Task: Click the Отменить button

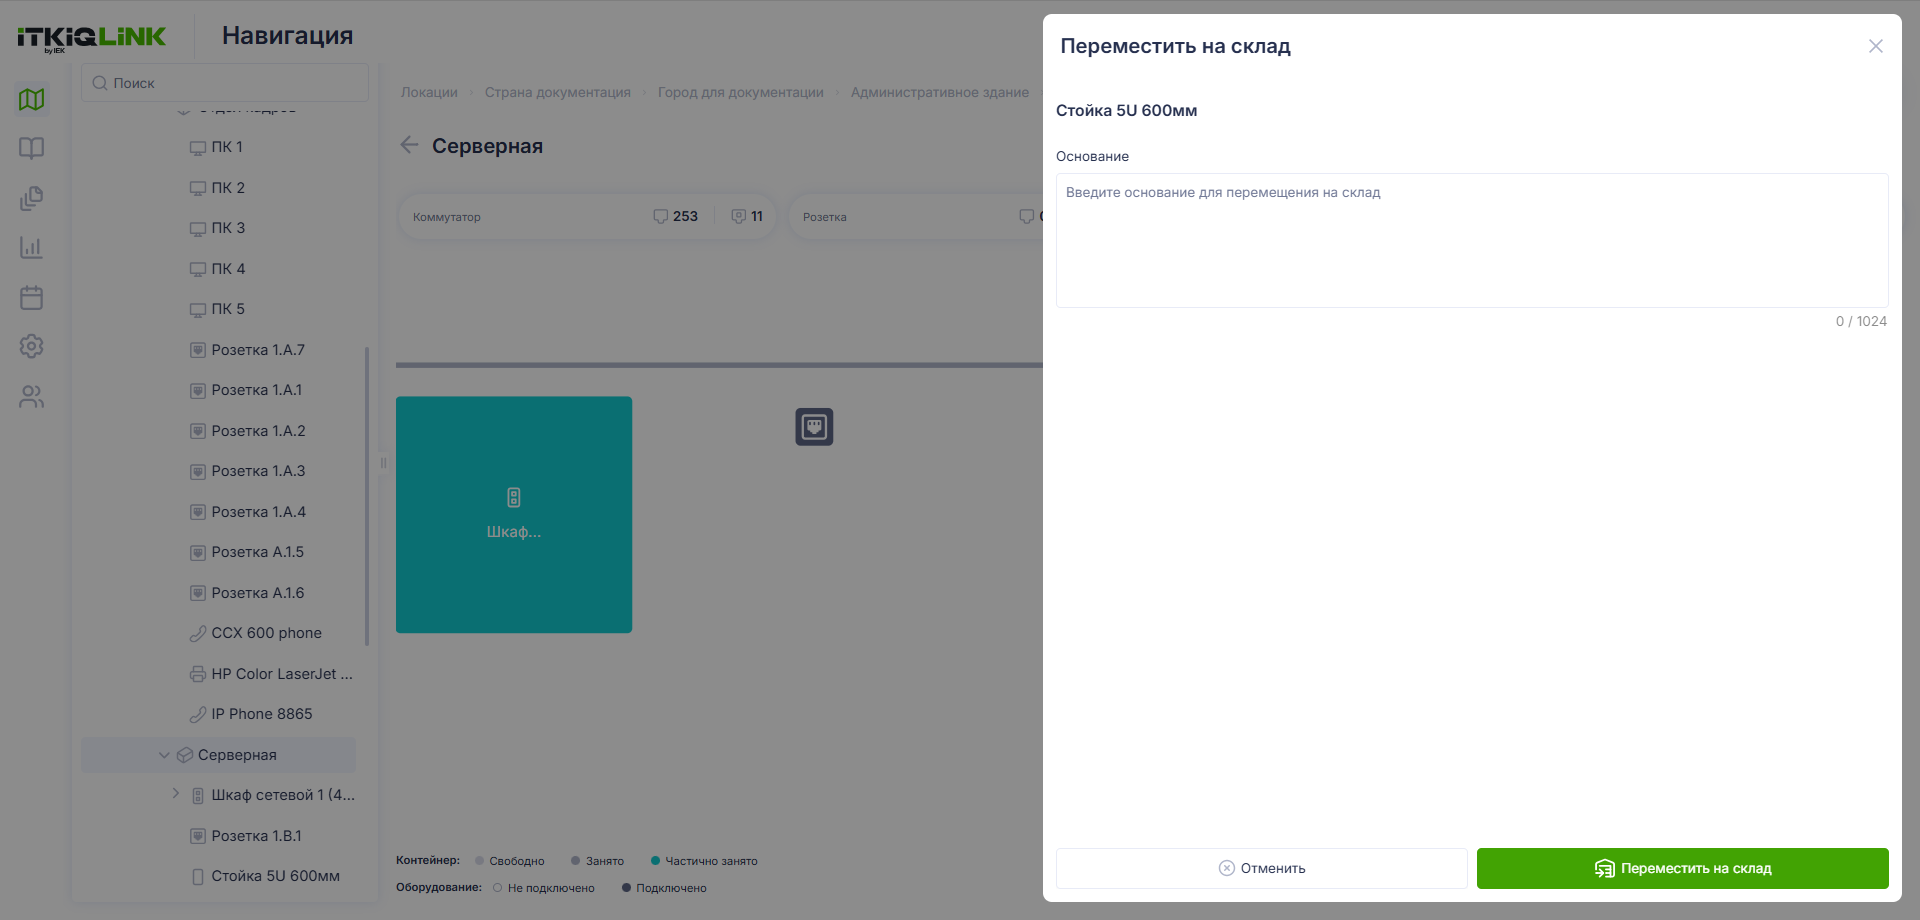Action: [1262, 868]
